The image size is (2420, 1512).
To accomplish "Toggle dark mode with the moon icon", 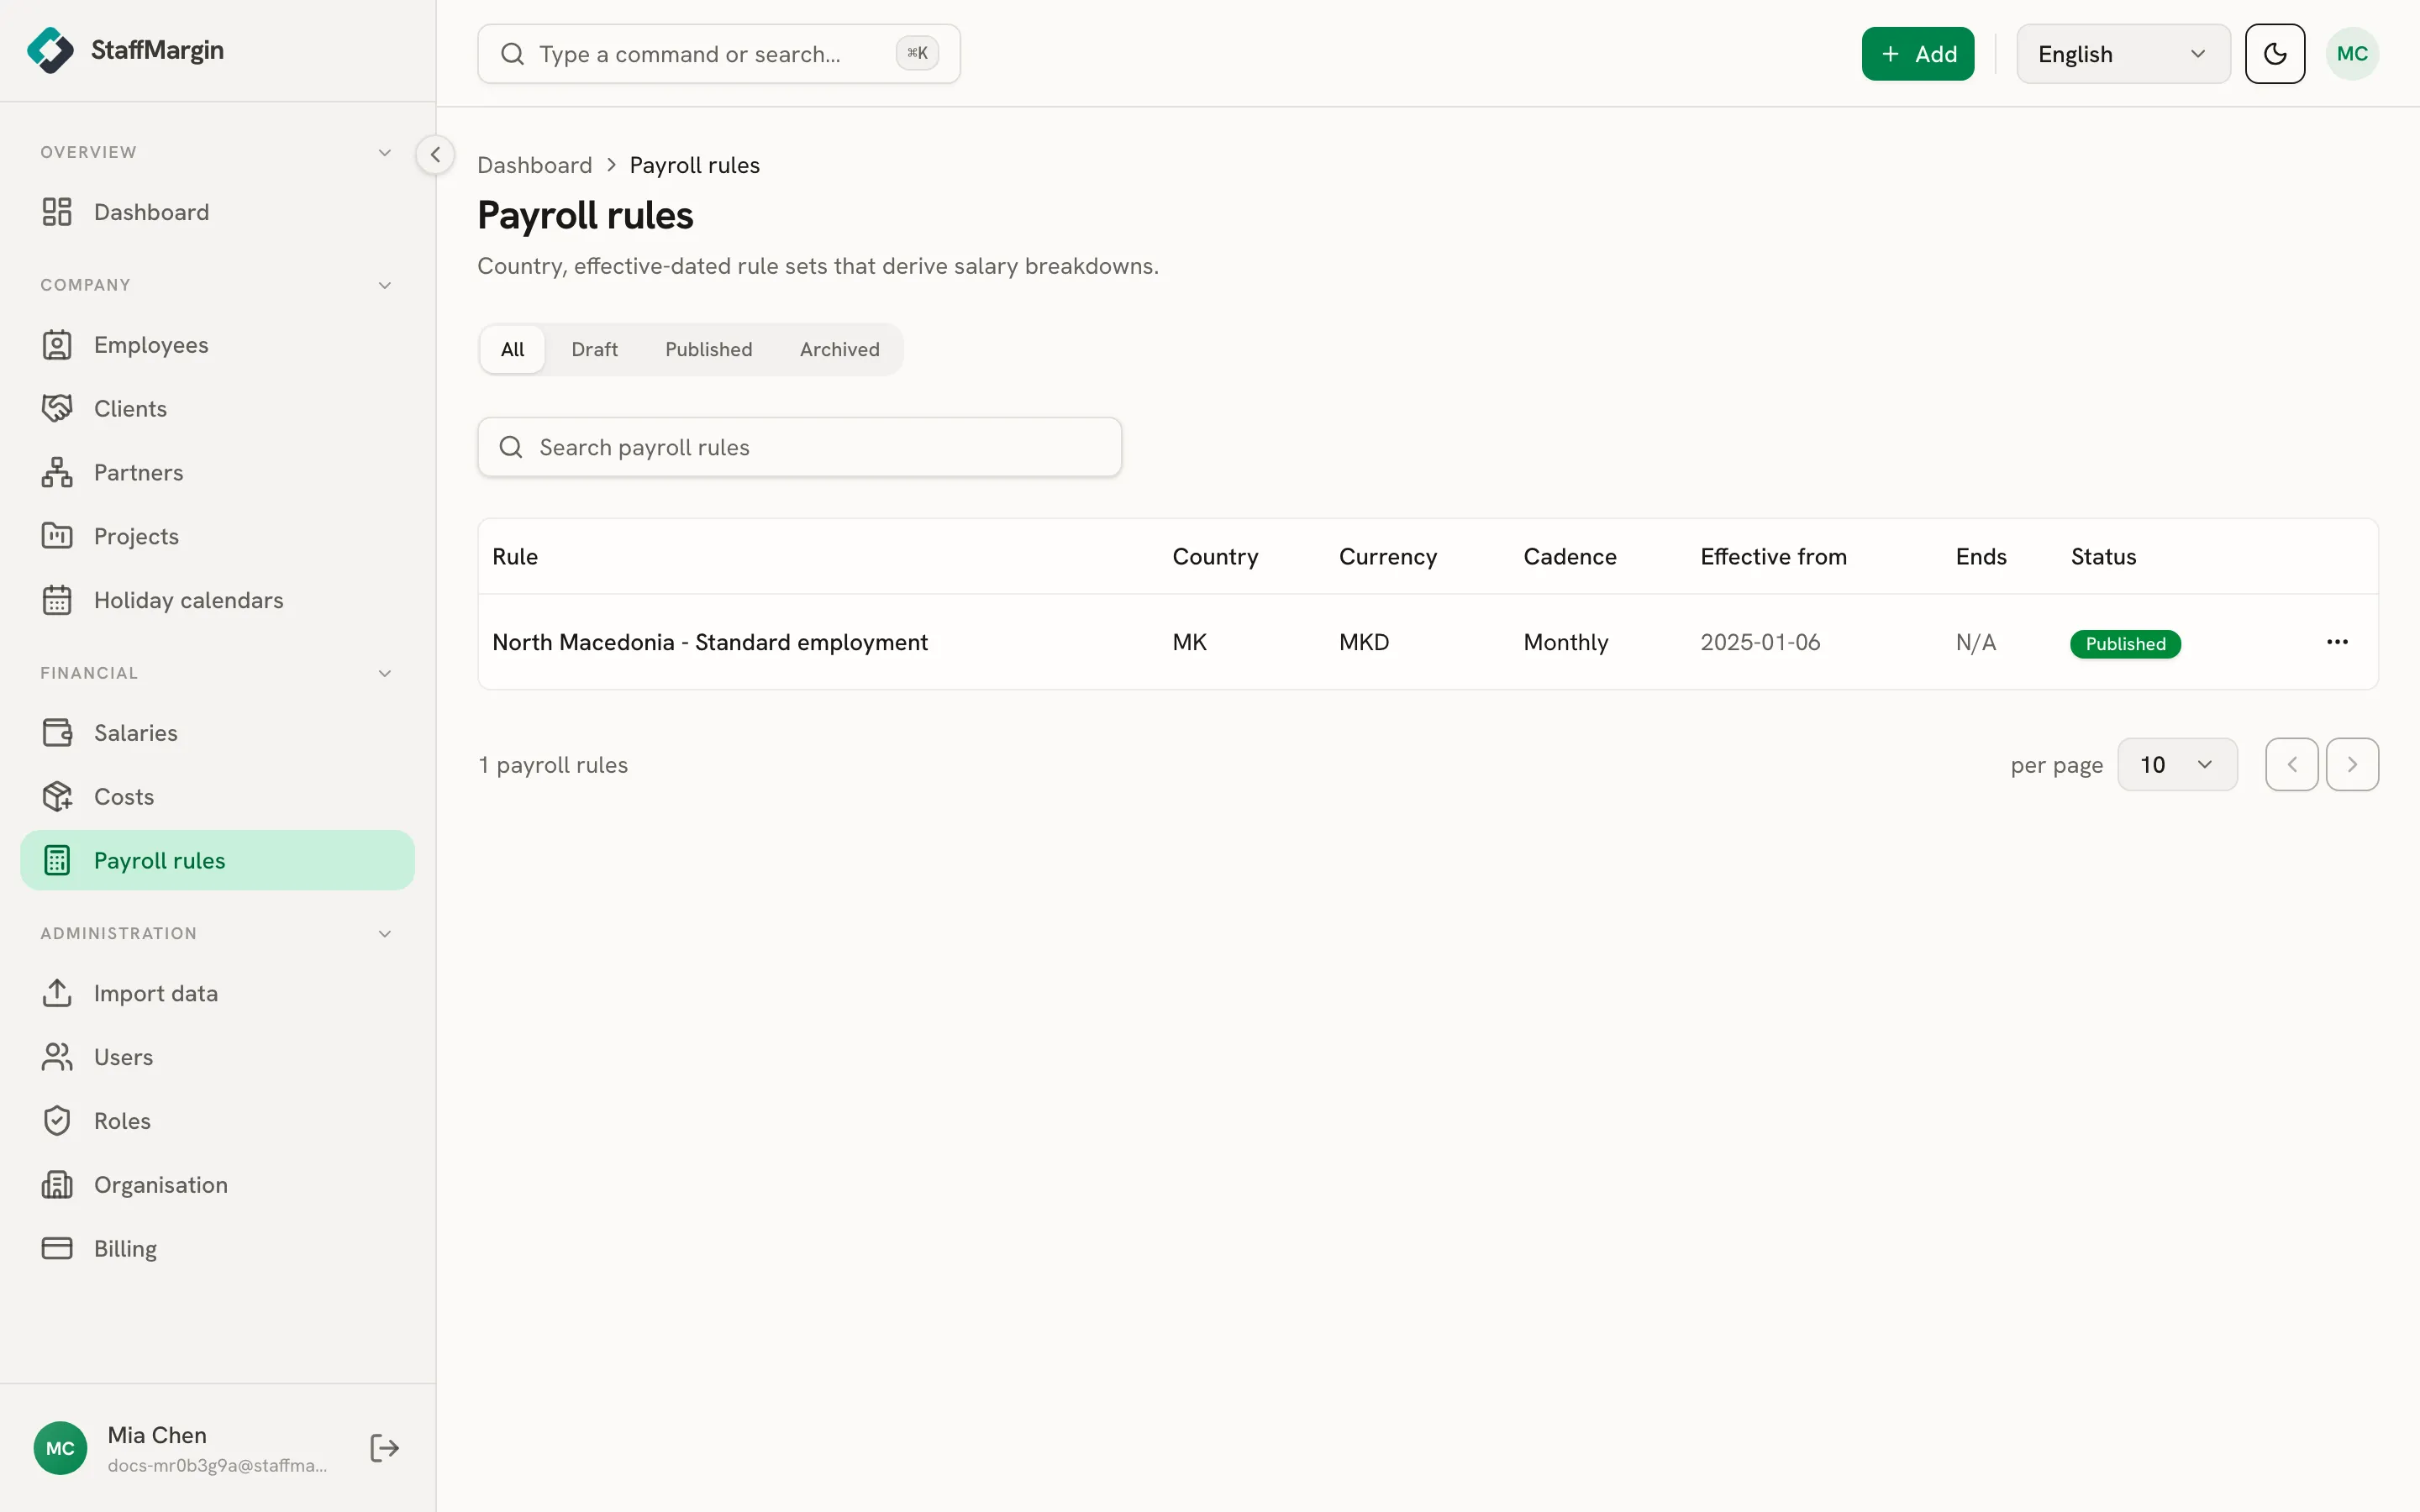I will click(2274, 54).
